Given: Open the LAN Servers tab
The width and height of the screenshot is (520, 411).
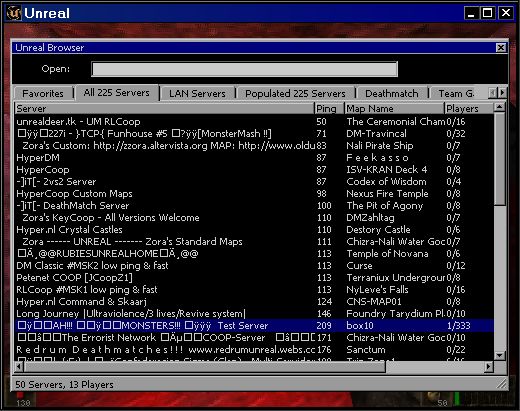Looking at the screenshot, I should pos(197,93).
